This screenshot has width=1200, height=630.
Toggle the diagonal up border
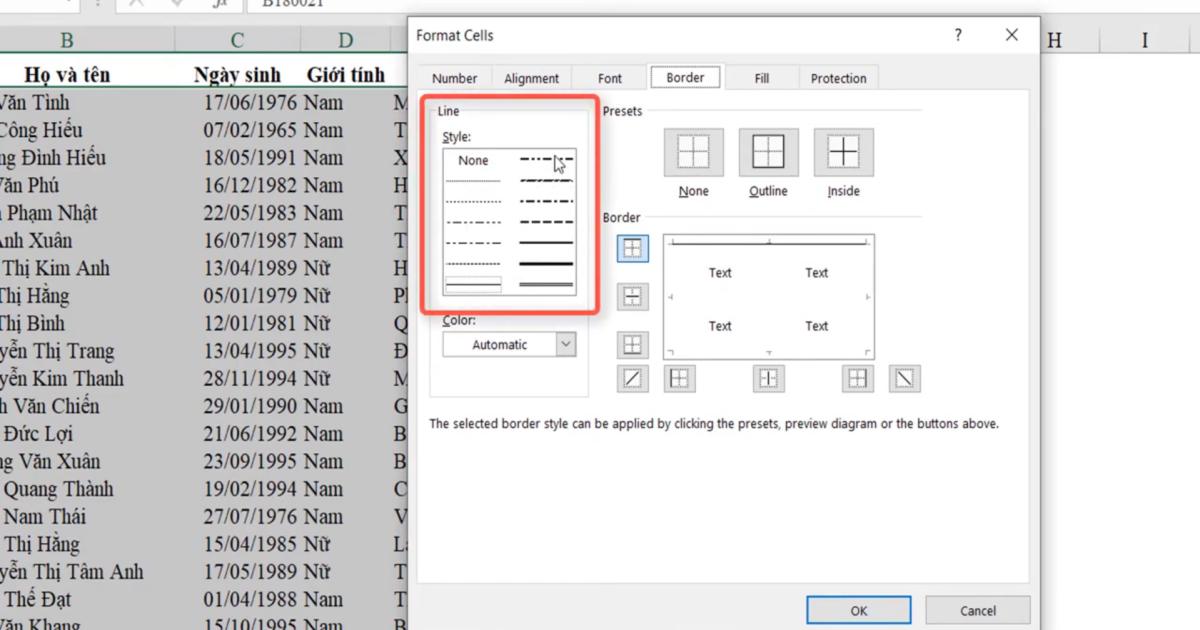pos(632,378)
